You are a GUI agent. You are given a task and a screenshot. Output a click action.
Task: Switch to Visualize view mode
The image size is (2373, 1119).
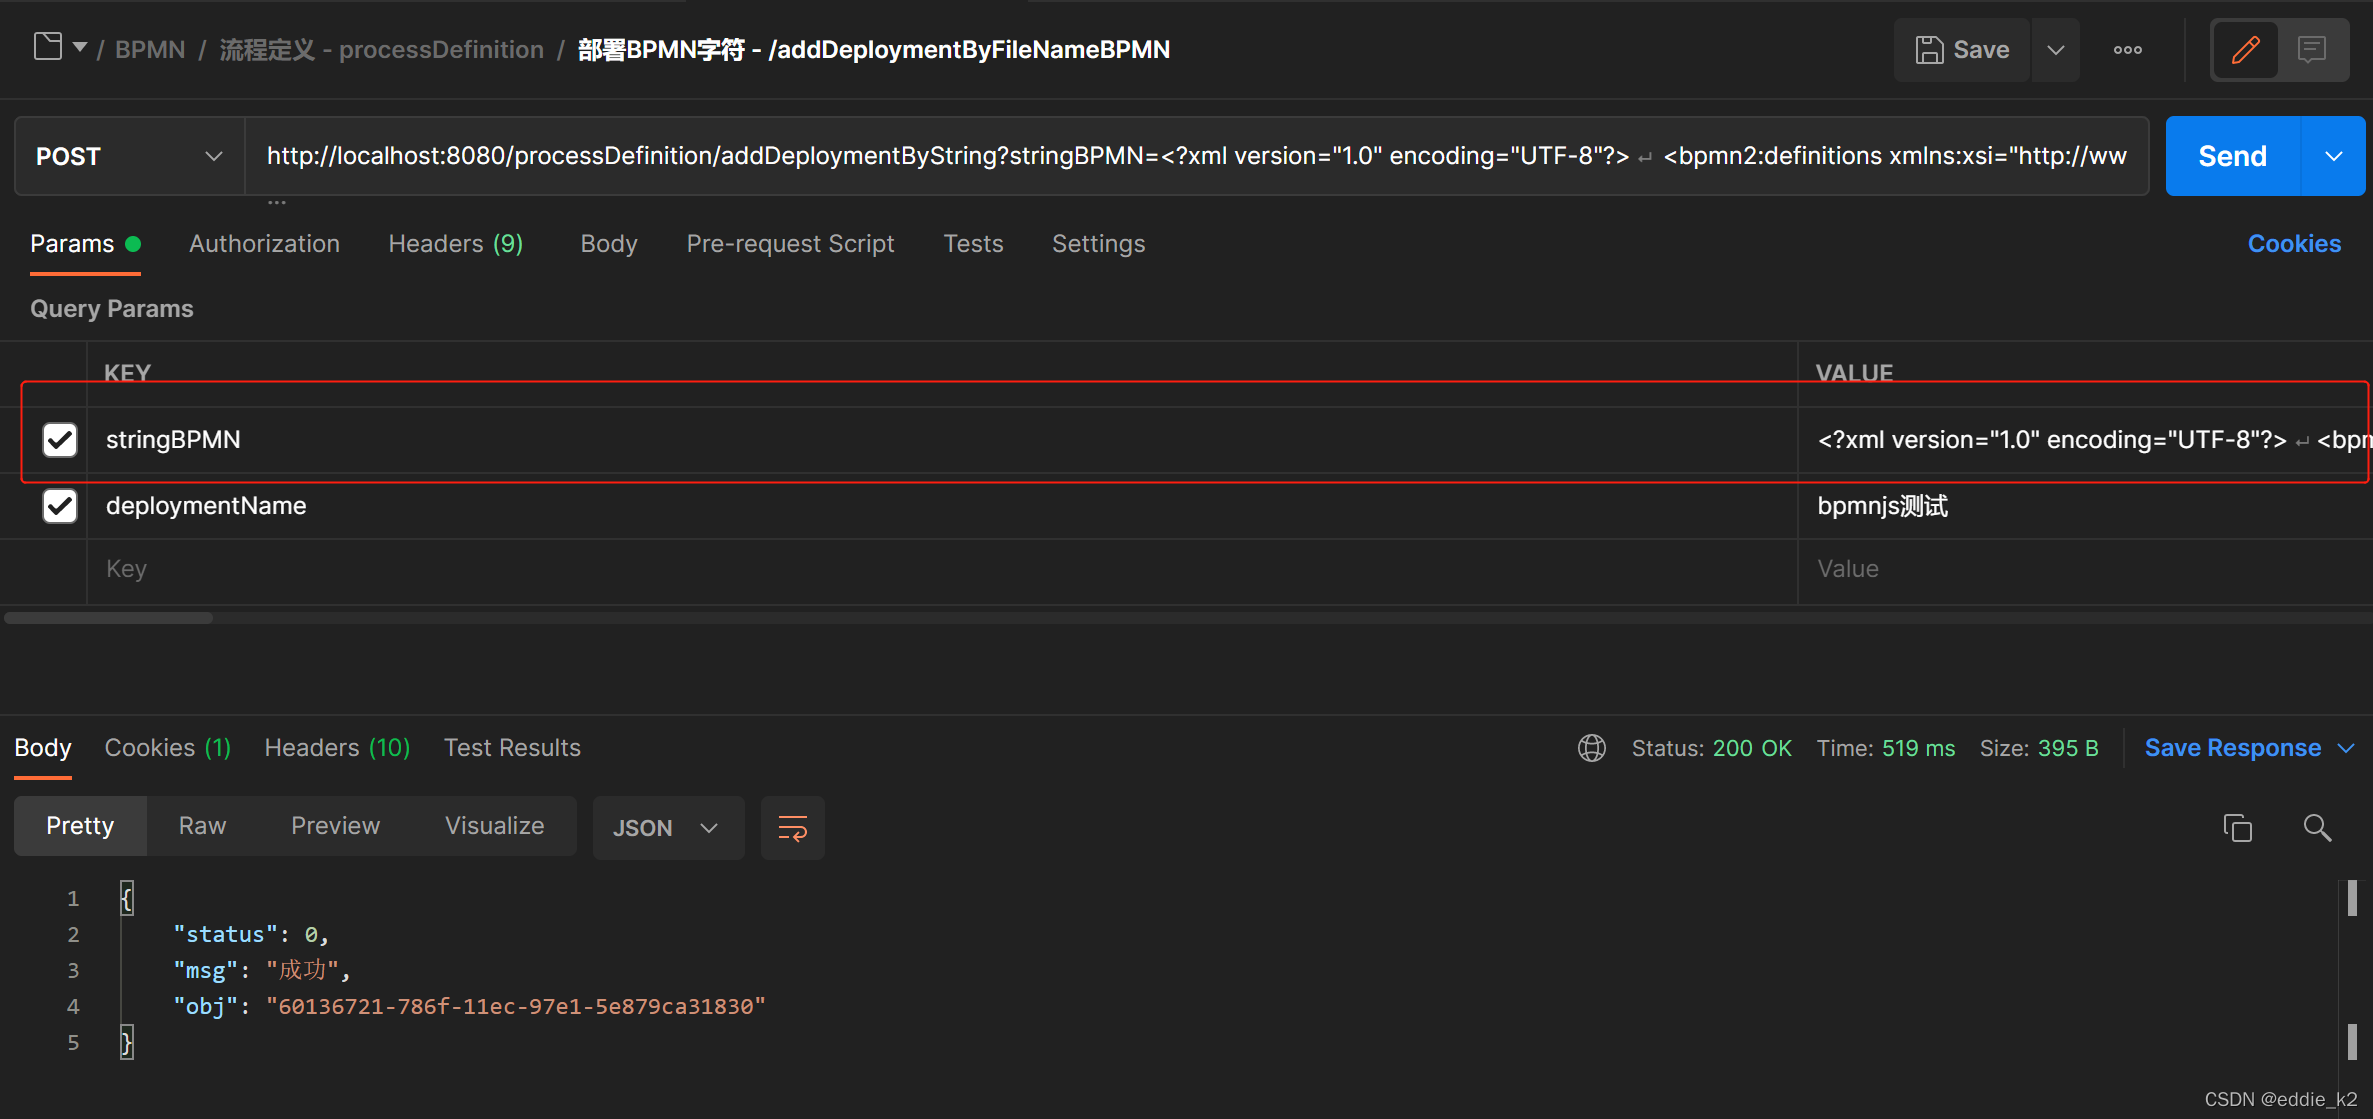[494, 826]
